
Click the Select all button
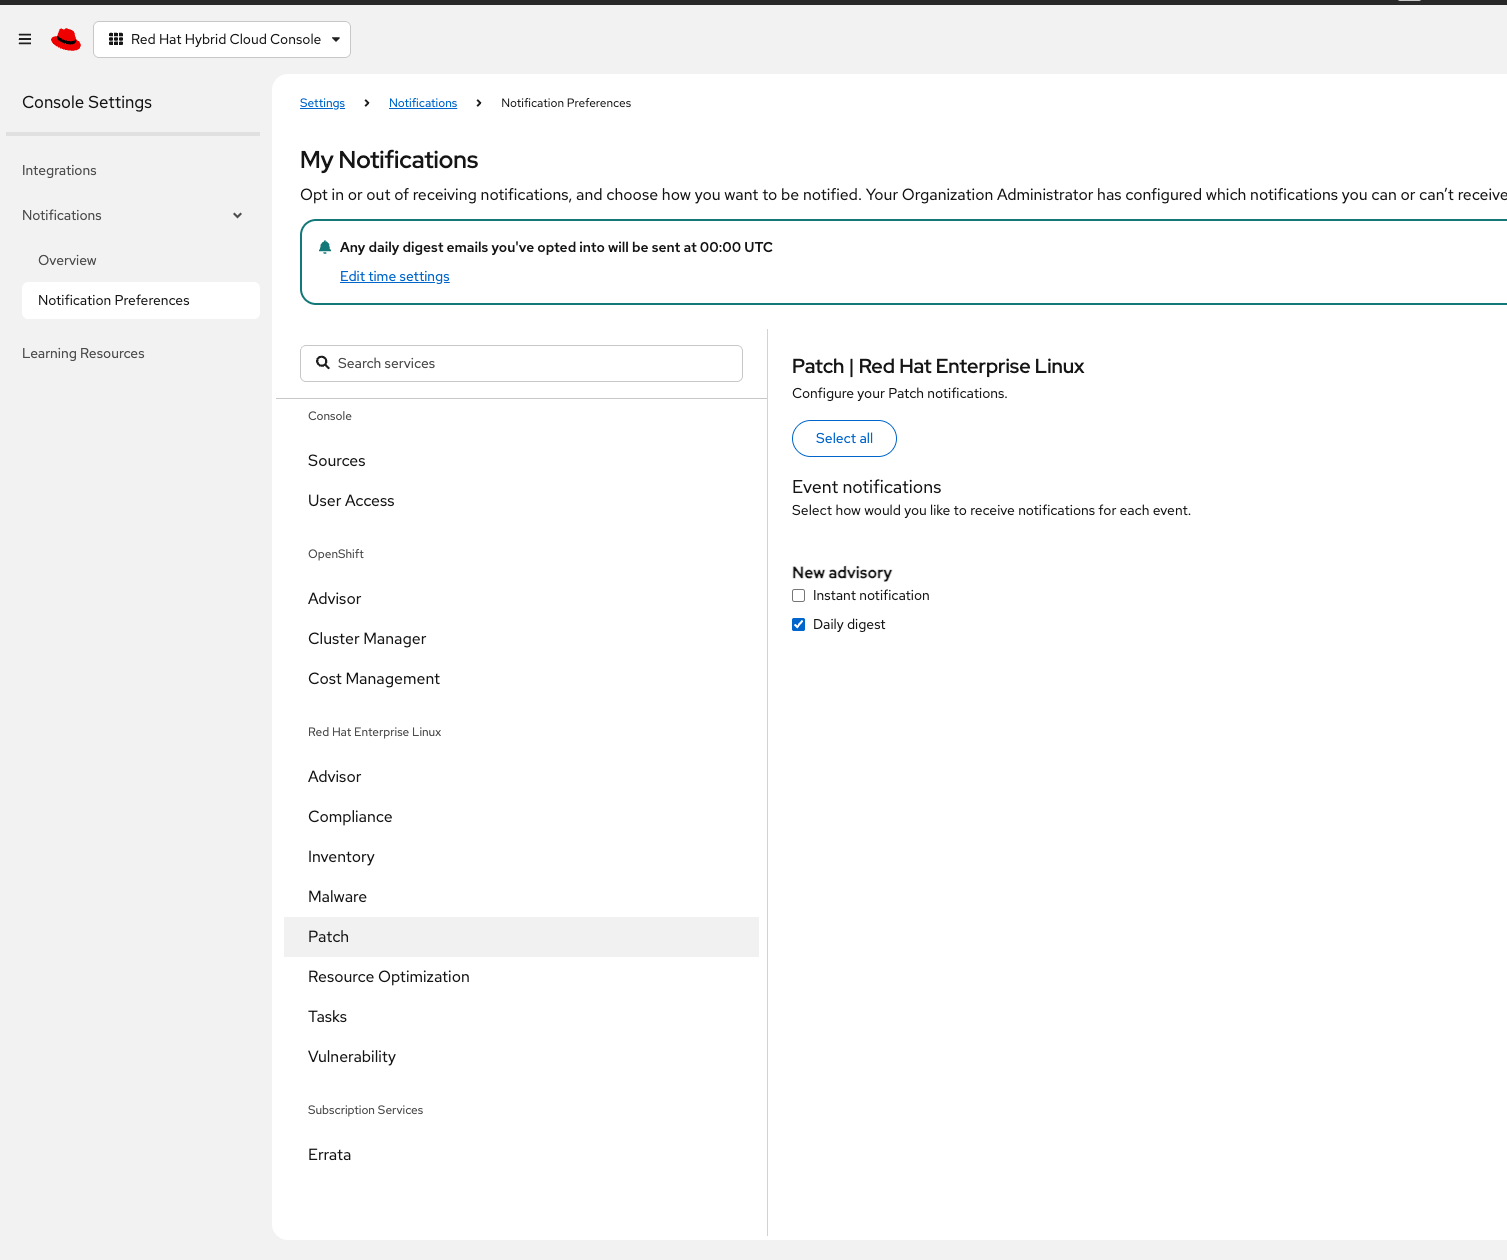[x=844, y=438]
